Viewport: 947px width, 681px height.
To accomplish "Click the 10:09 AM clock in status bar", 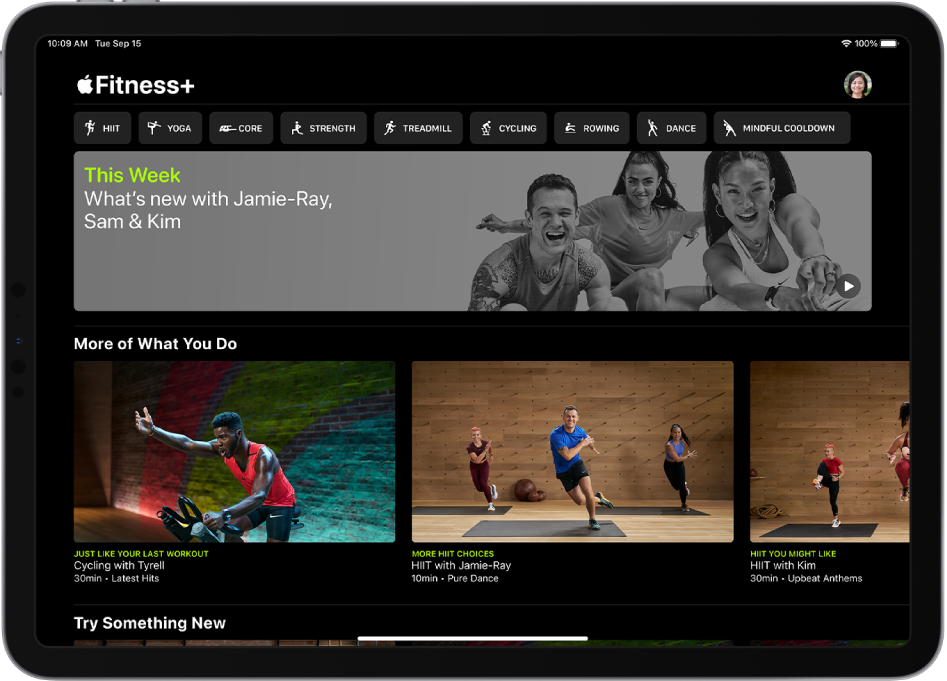I will [x=68, y=43].
